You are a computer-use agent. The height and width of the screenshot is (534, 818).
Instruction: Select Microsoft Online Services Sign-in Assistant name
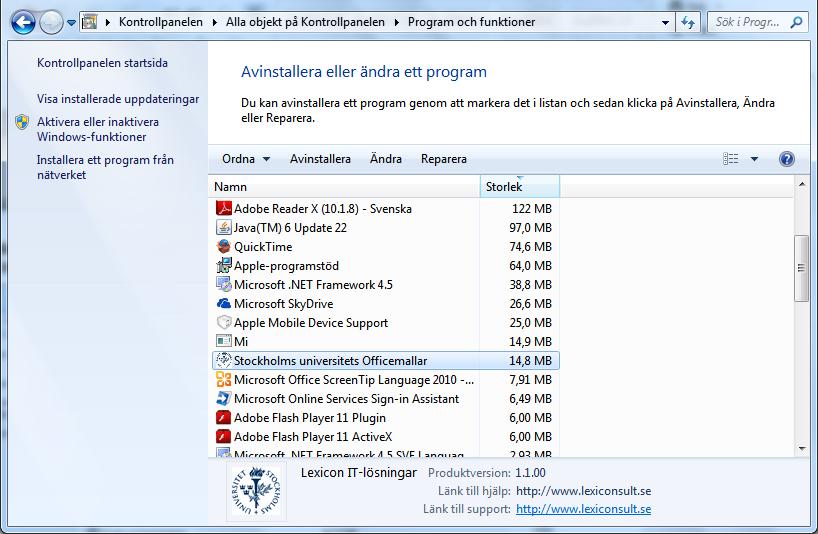point(346,399)
